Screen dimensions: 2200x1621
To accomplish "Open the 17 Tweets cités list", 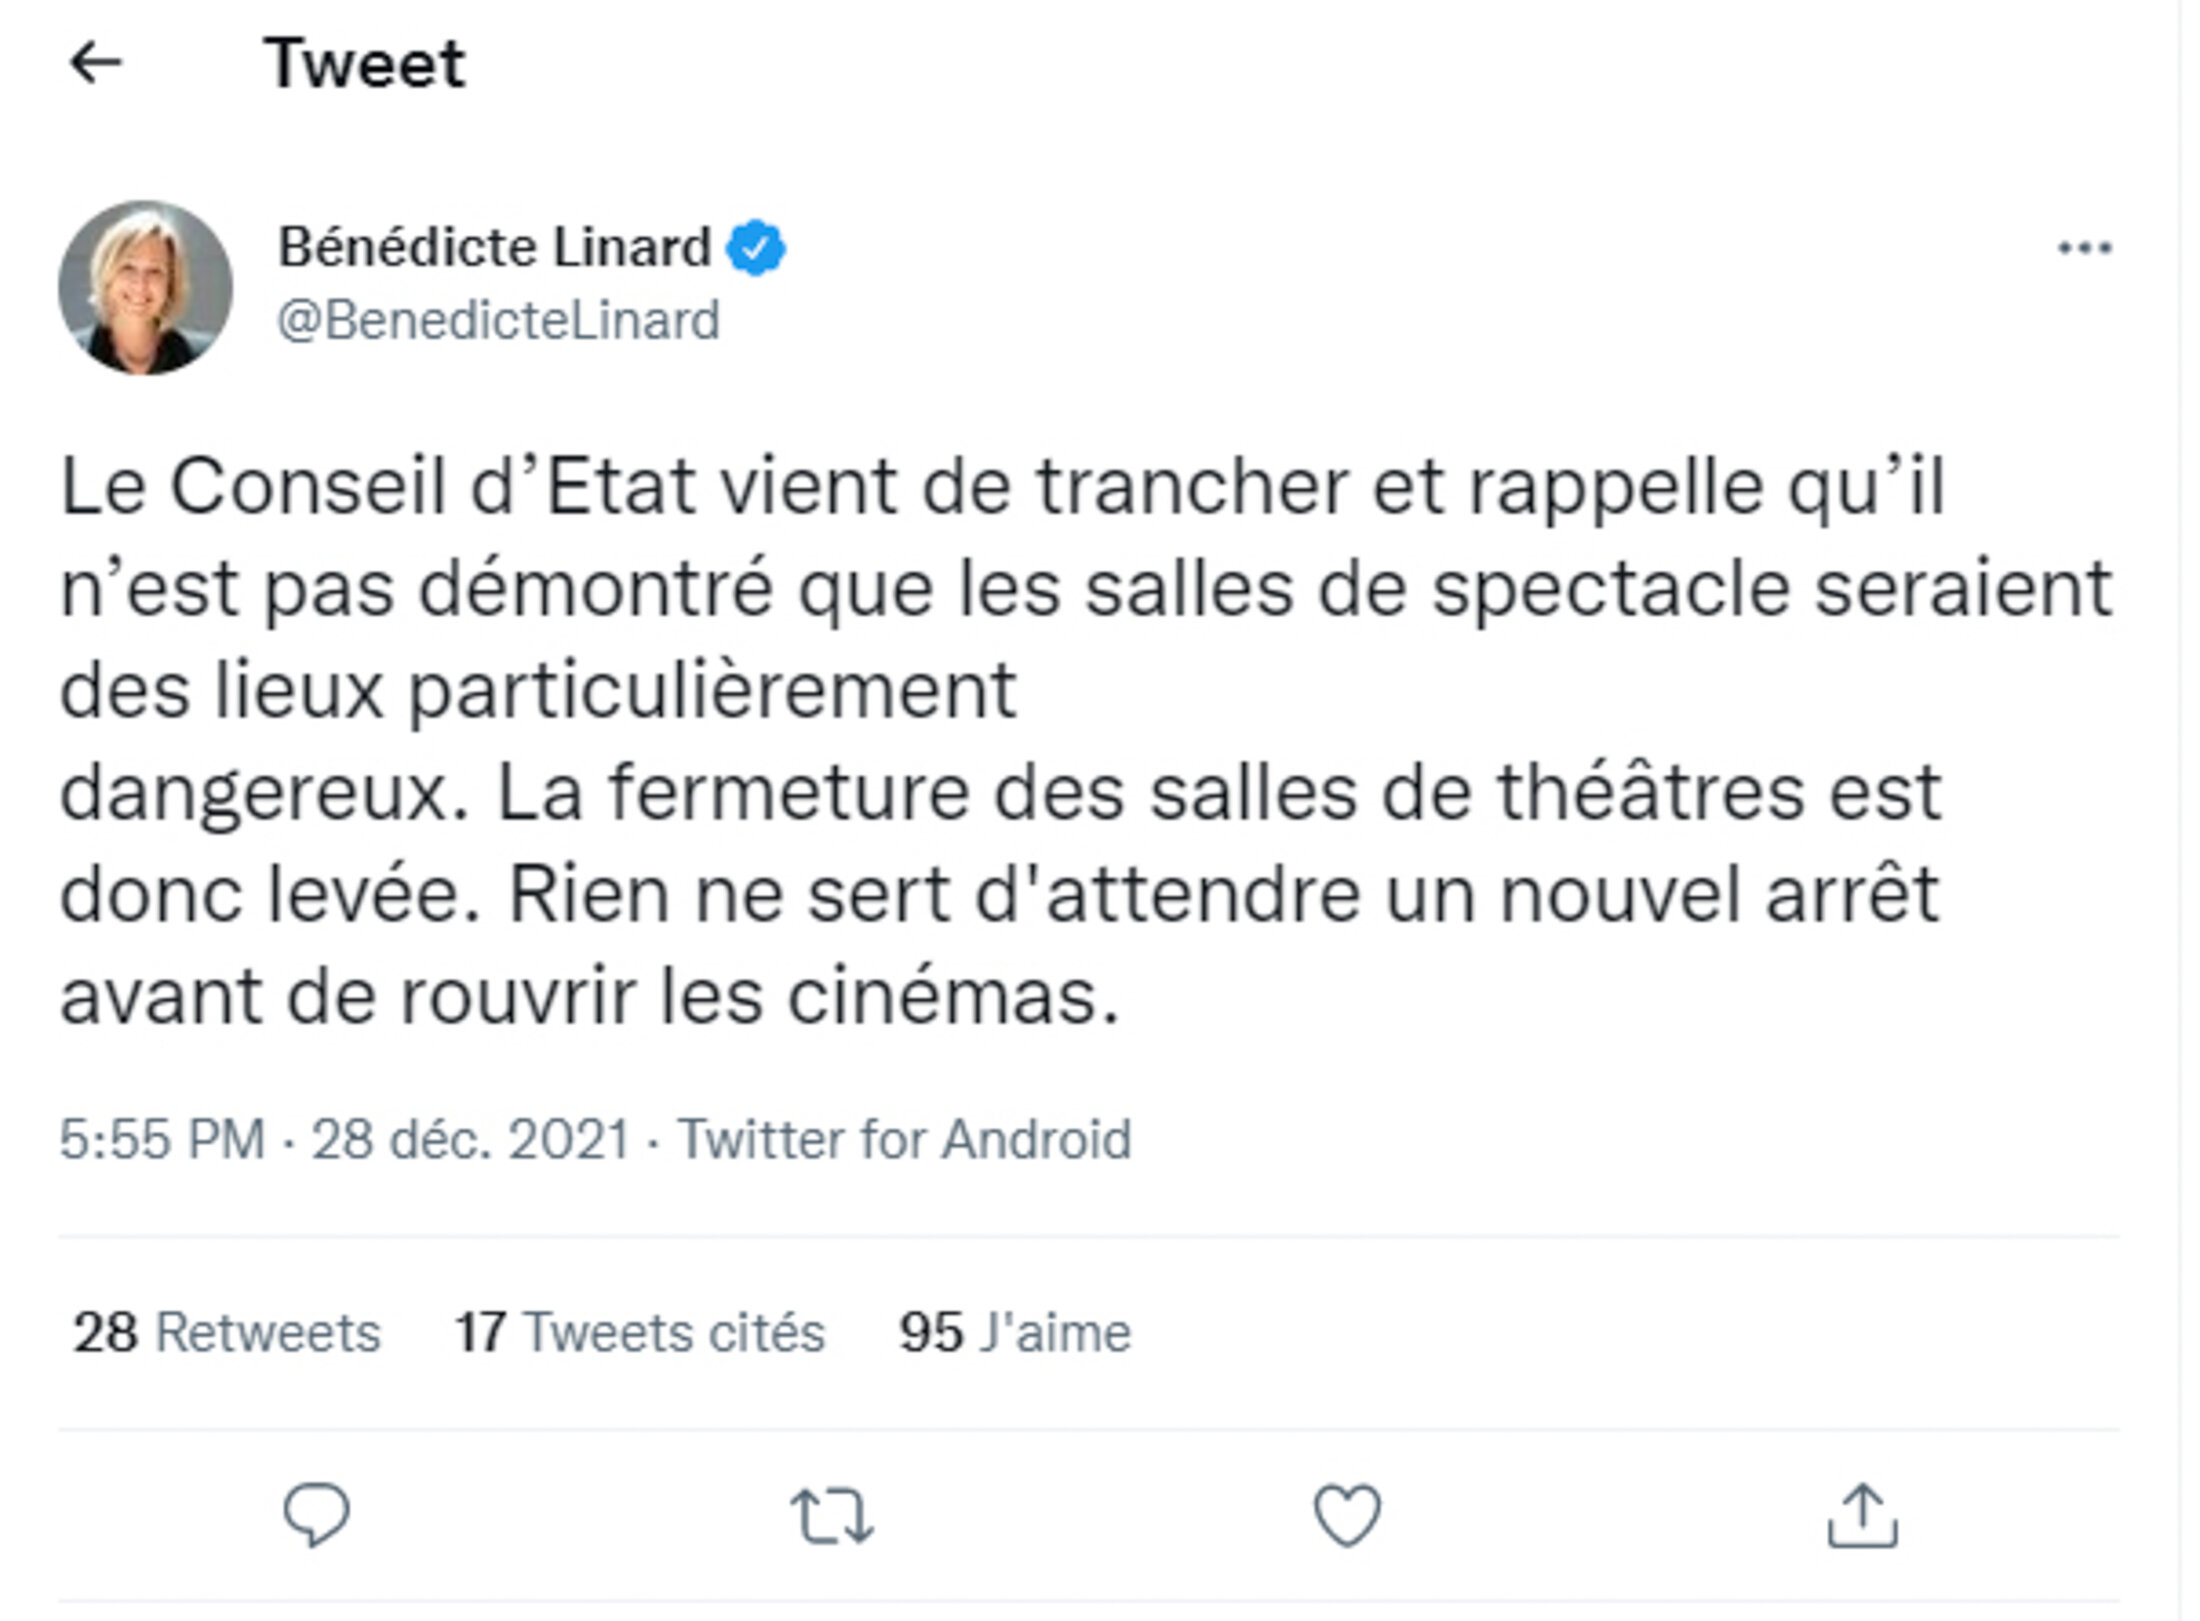I will (640, 1332).
